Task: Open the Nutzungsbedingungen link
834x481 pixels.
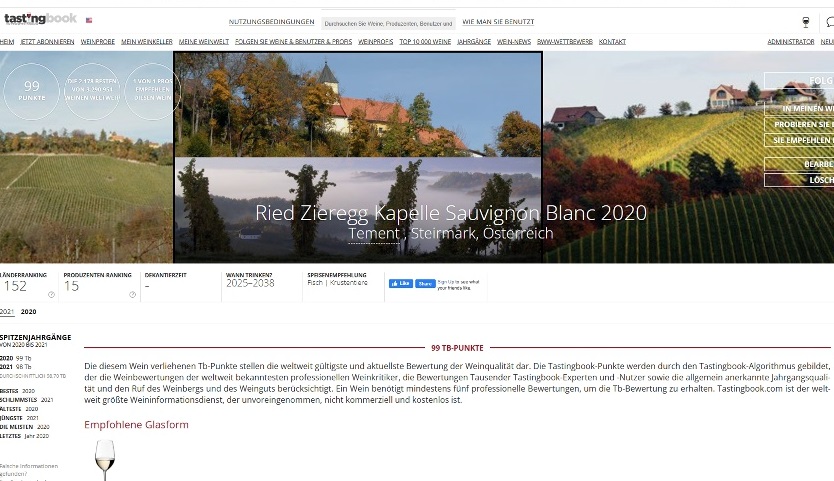Action: click(x=271, y=22)
